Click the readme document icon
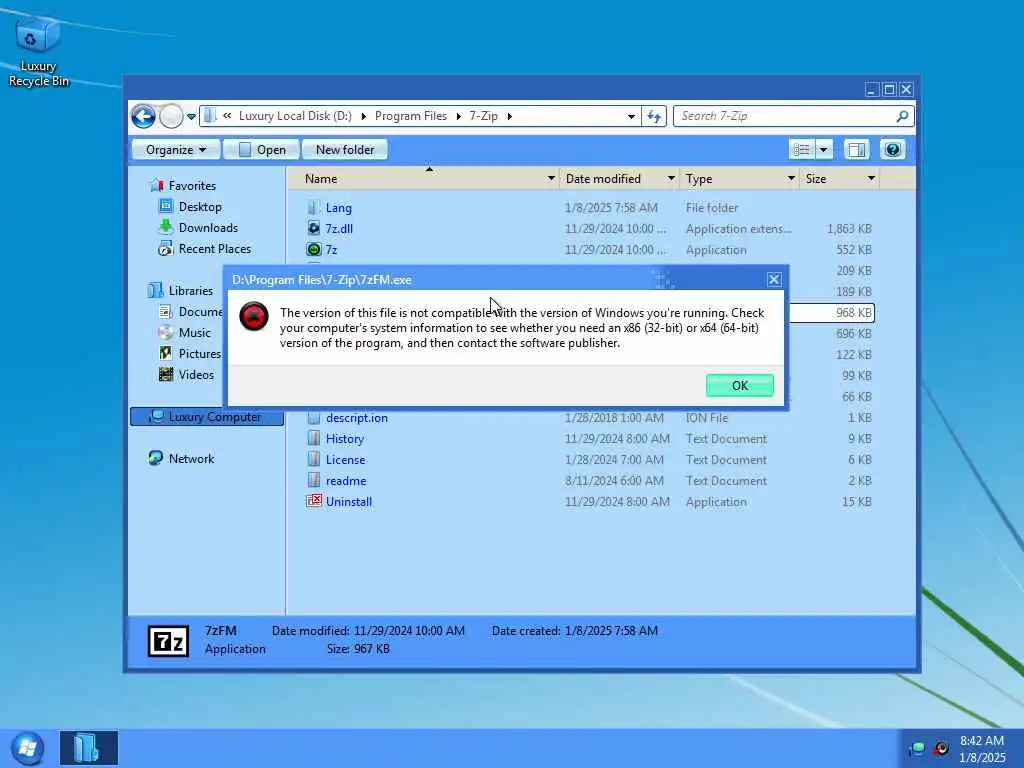Viewport: 1024px width, 768px height. click(314, 480)
